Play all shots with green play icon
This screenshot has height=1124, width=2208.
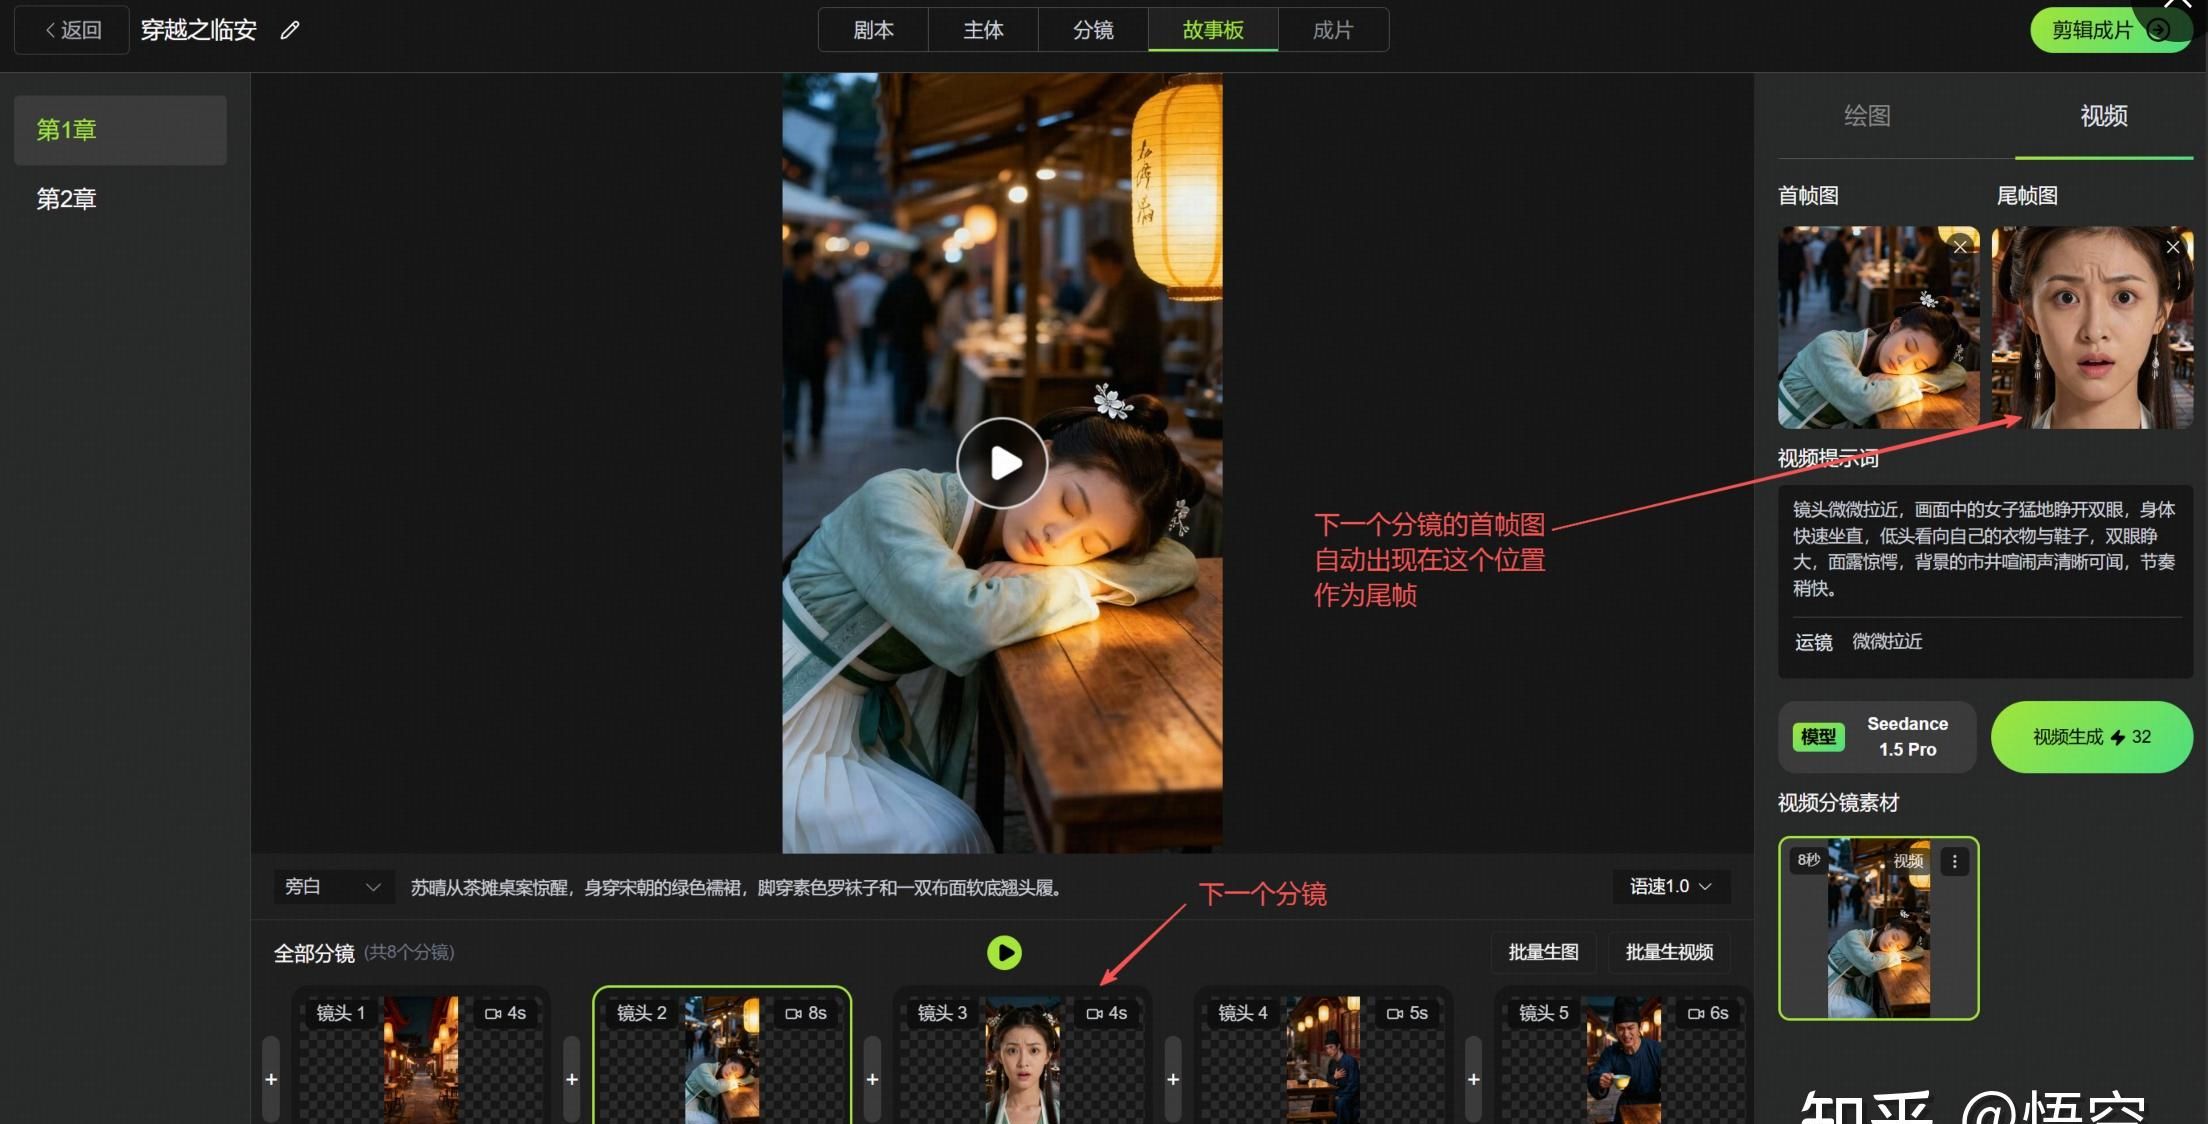pos(1004,952)
